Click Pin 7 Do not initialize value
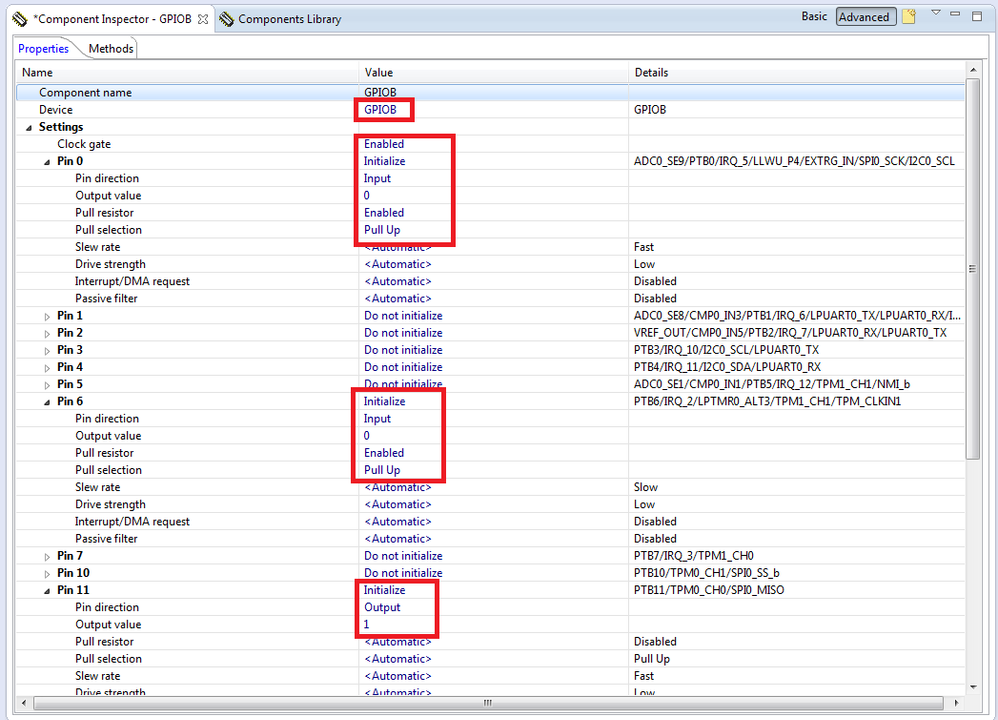The width and height of the screenshot is (998, 720). (403, 556)
